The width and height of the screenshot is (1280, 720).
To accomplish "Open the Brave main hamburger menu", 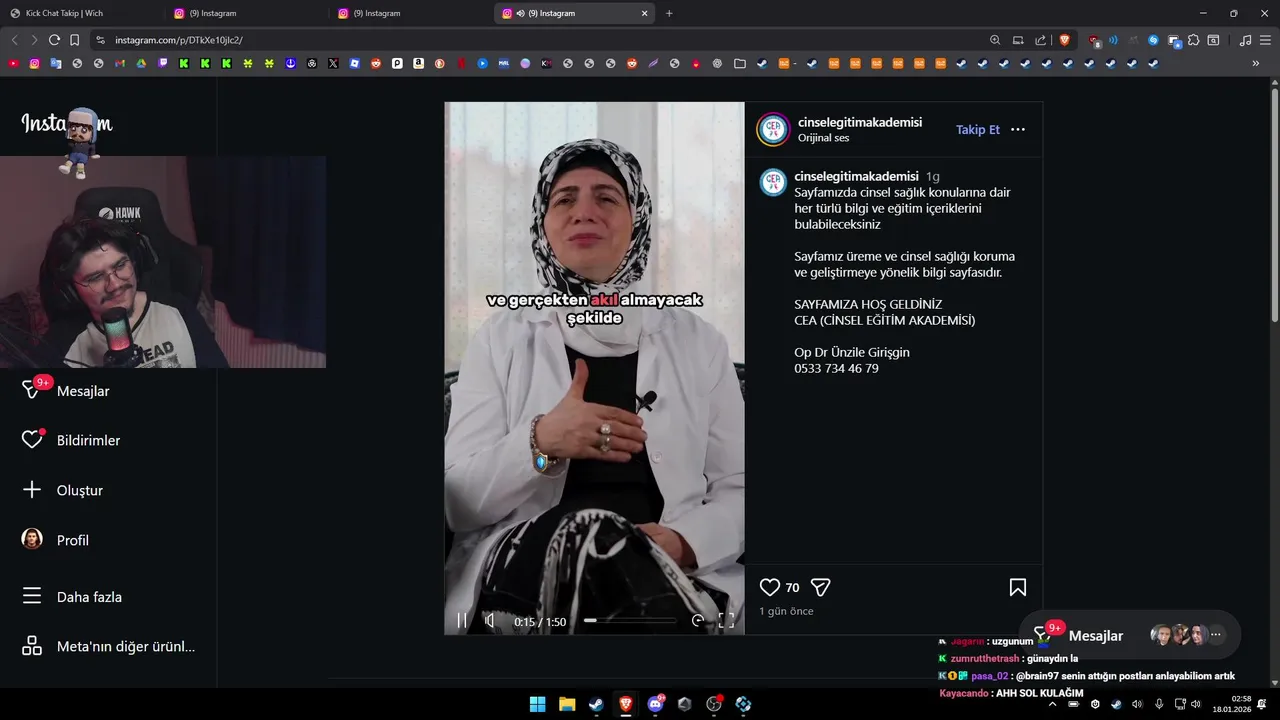I will (1265, 40).
